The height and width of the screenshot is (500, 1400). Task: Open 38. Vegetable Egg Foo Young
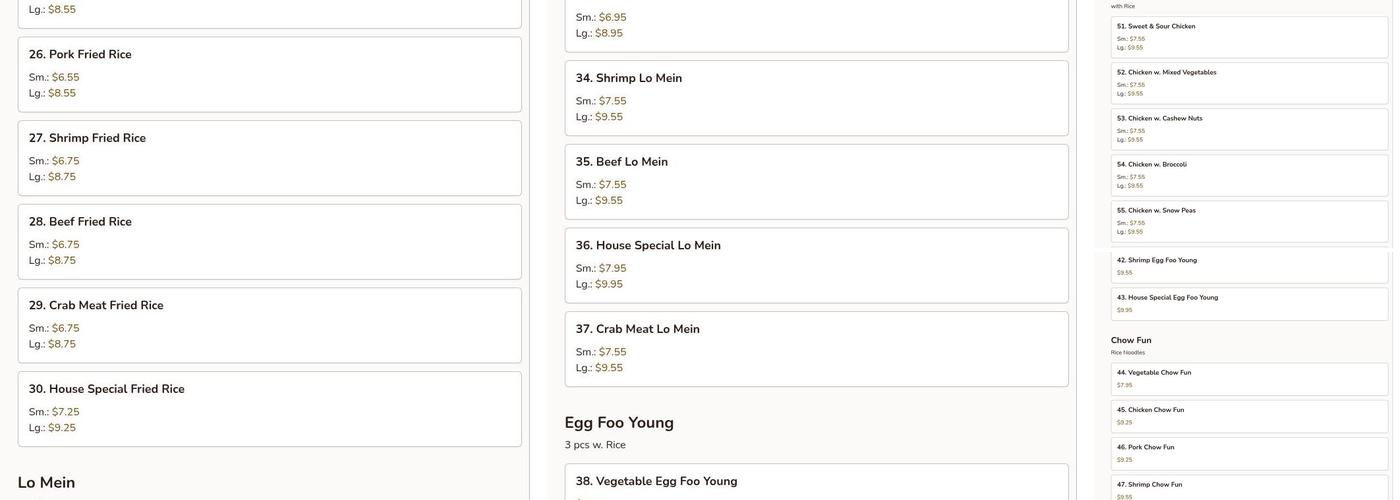816,482
